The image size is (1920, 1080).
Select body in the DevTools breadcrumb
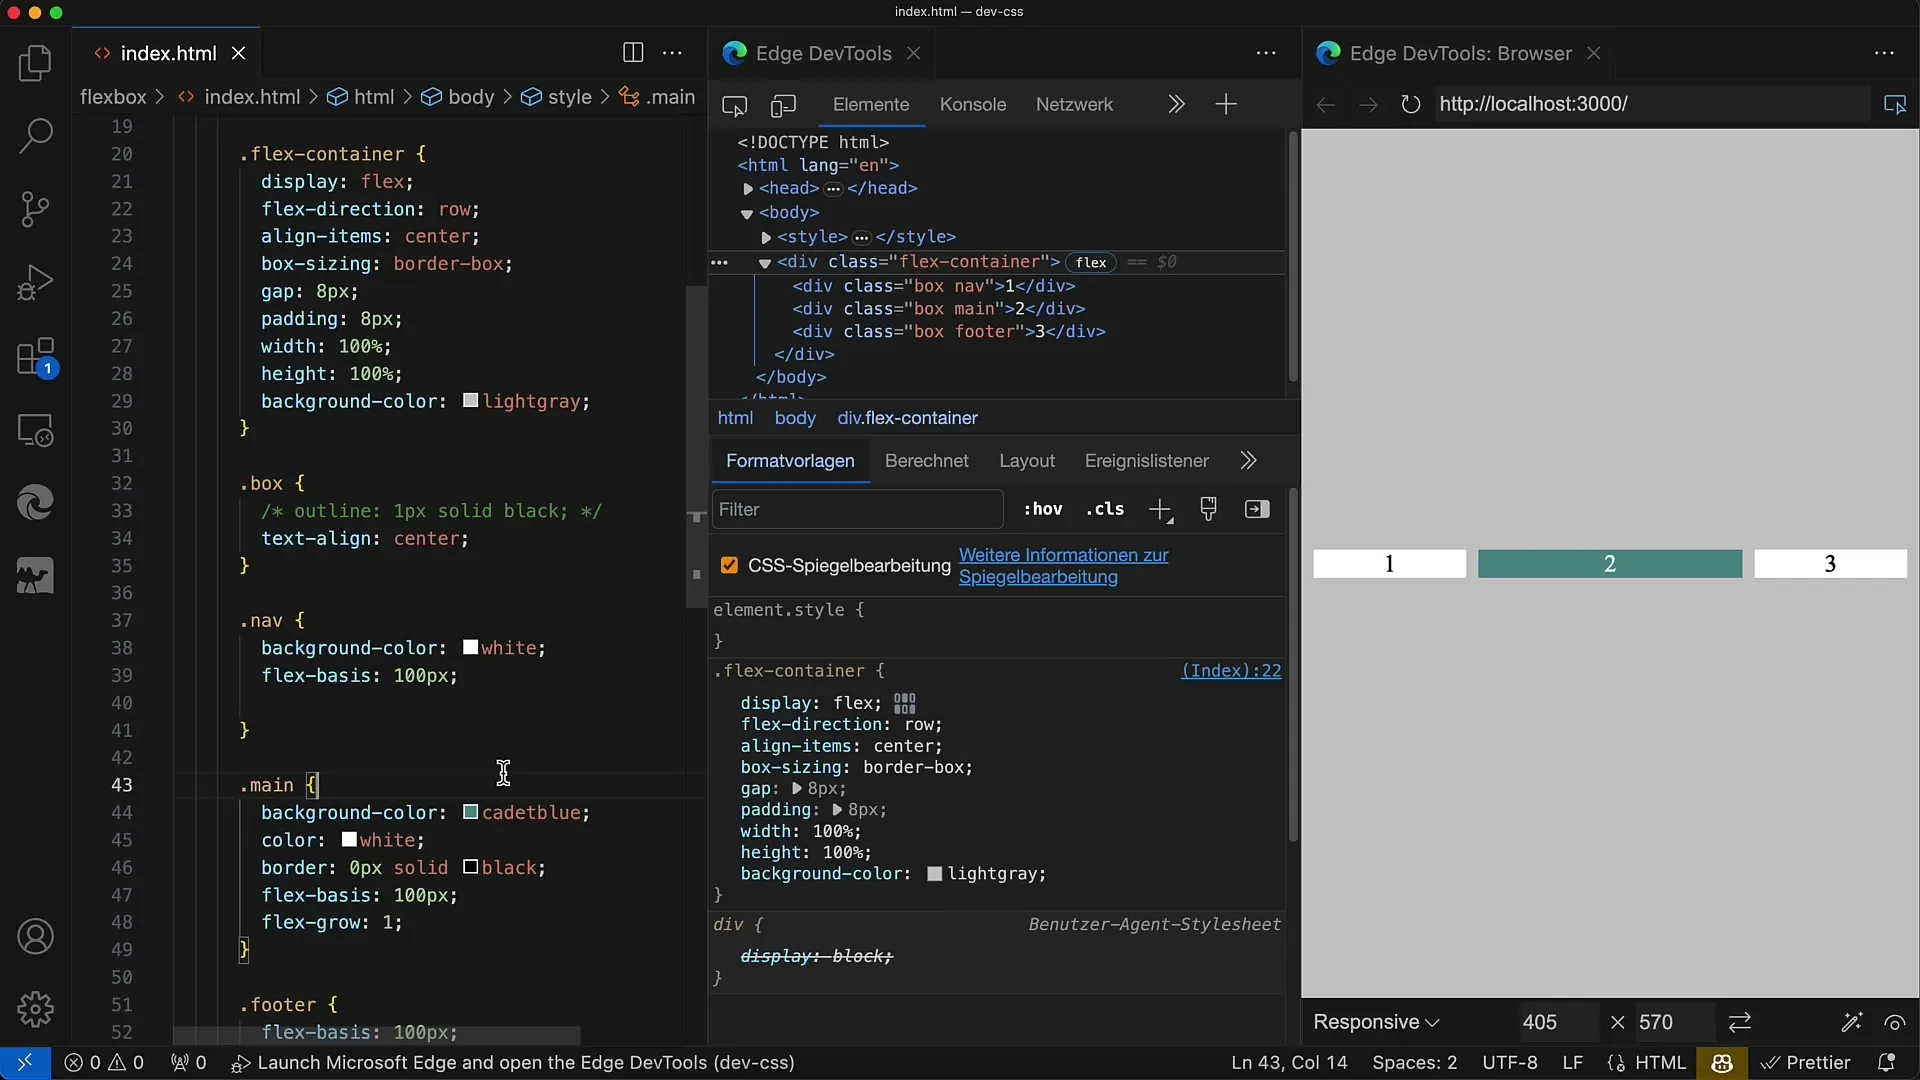[x=795, y=418]
